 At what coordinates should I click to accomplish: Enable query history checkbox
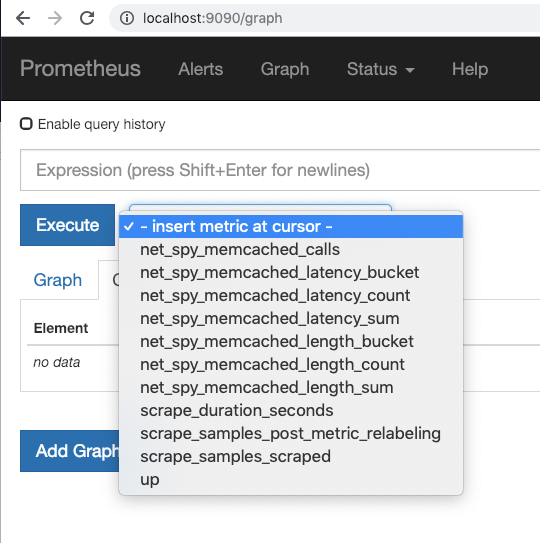pyautogui.click(x=26, y=124)
